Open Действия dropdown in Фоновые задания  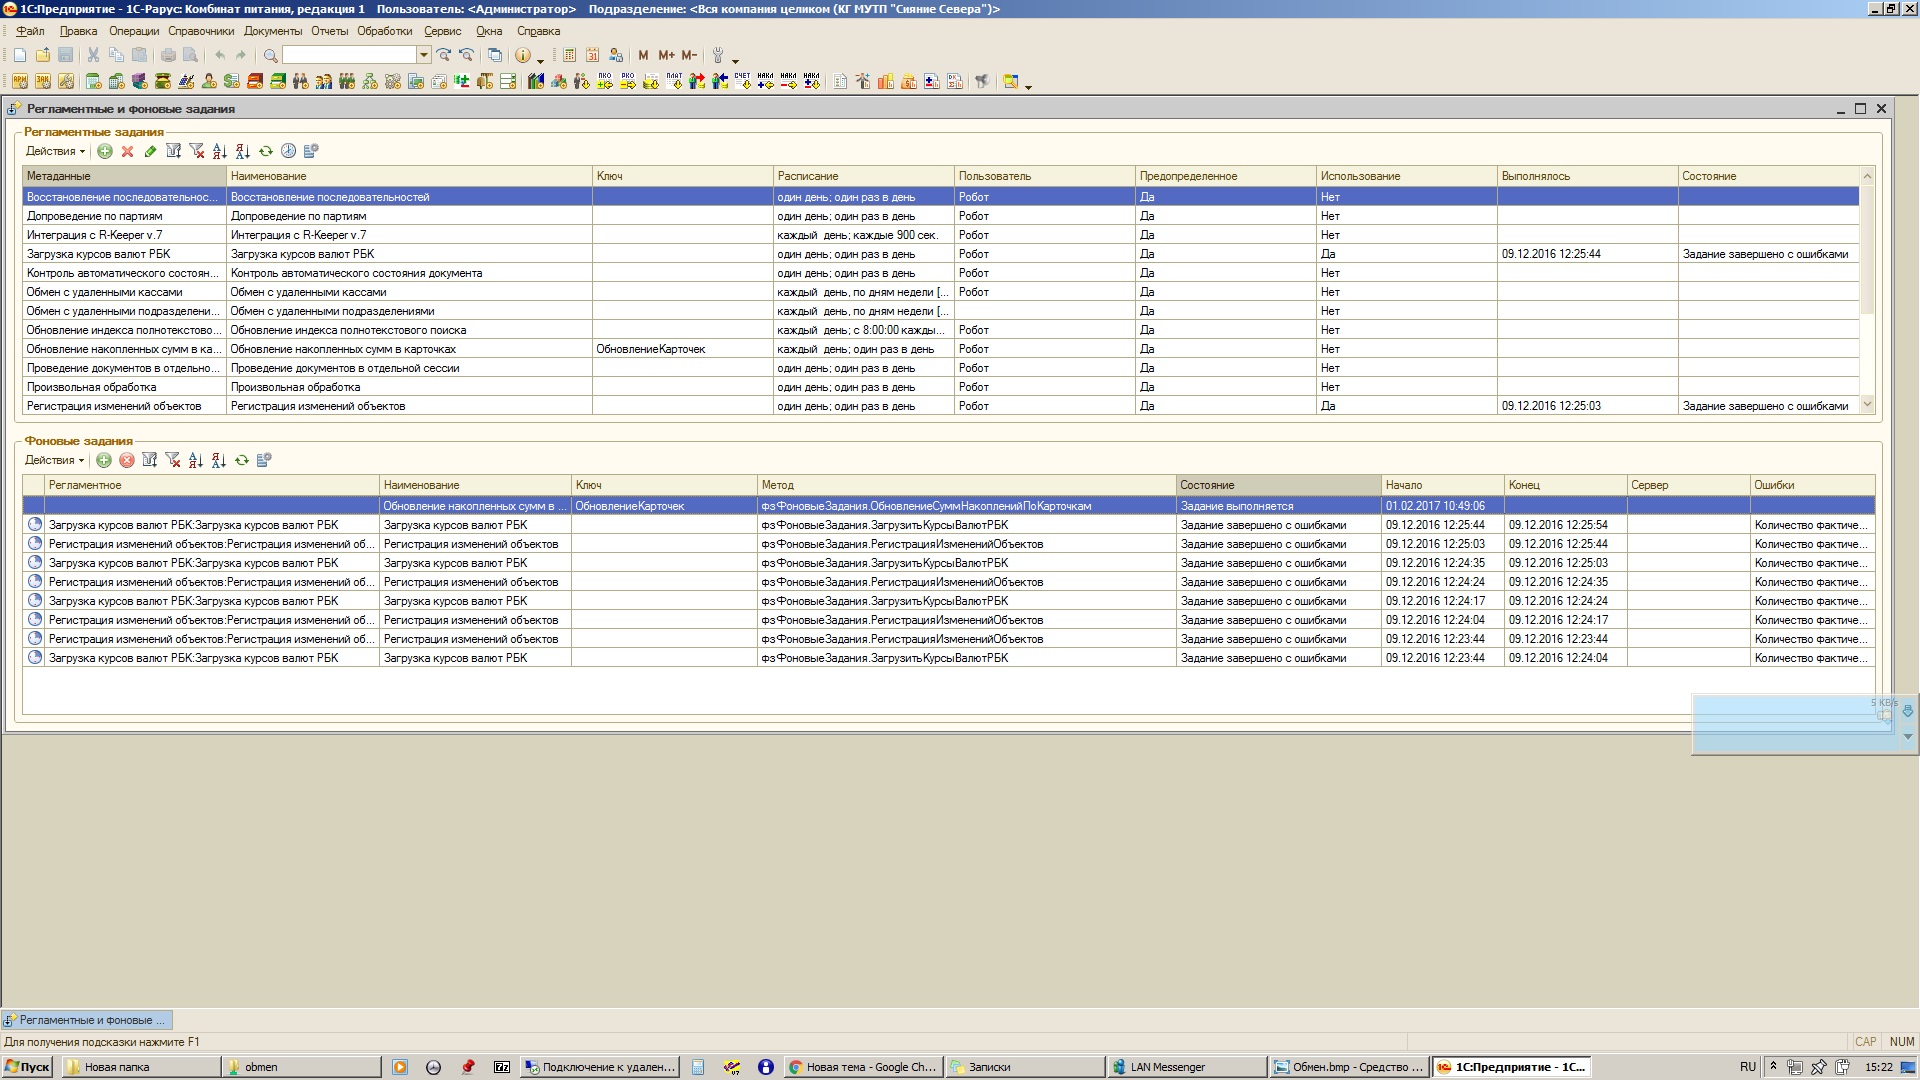pos(54,460)
